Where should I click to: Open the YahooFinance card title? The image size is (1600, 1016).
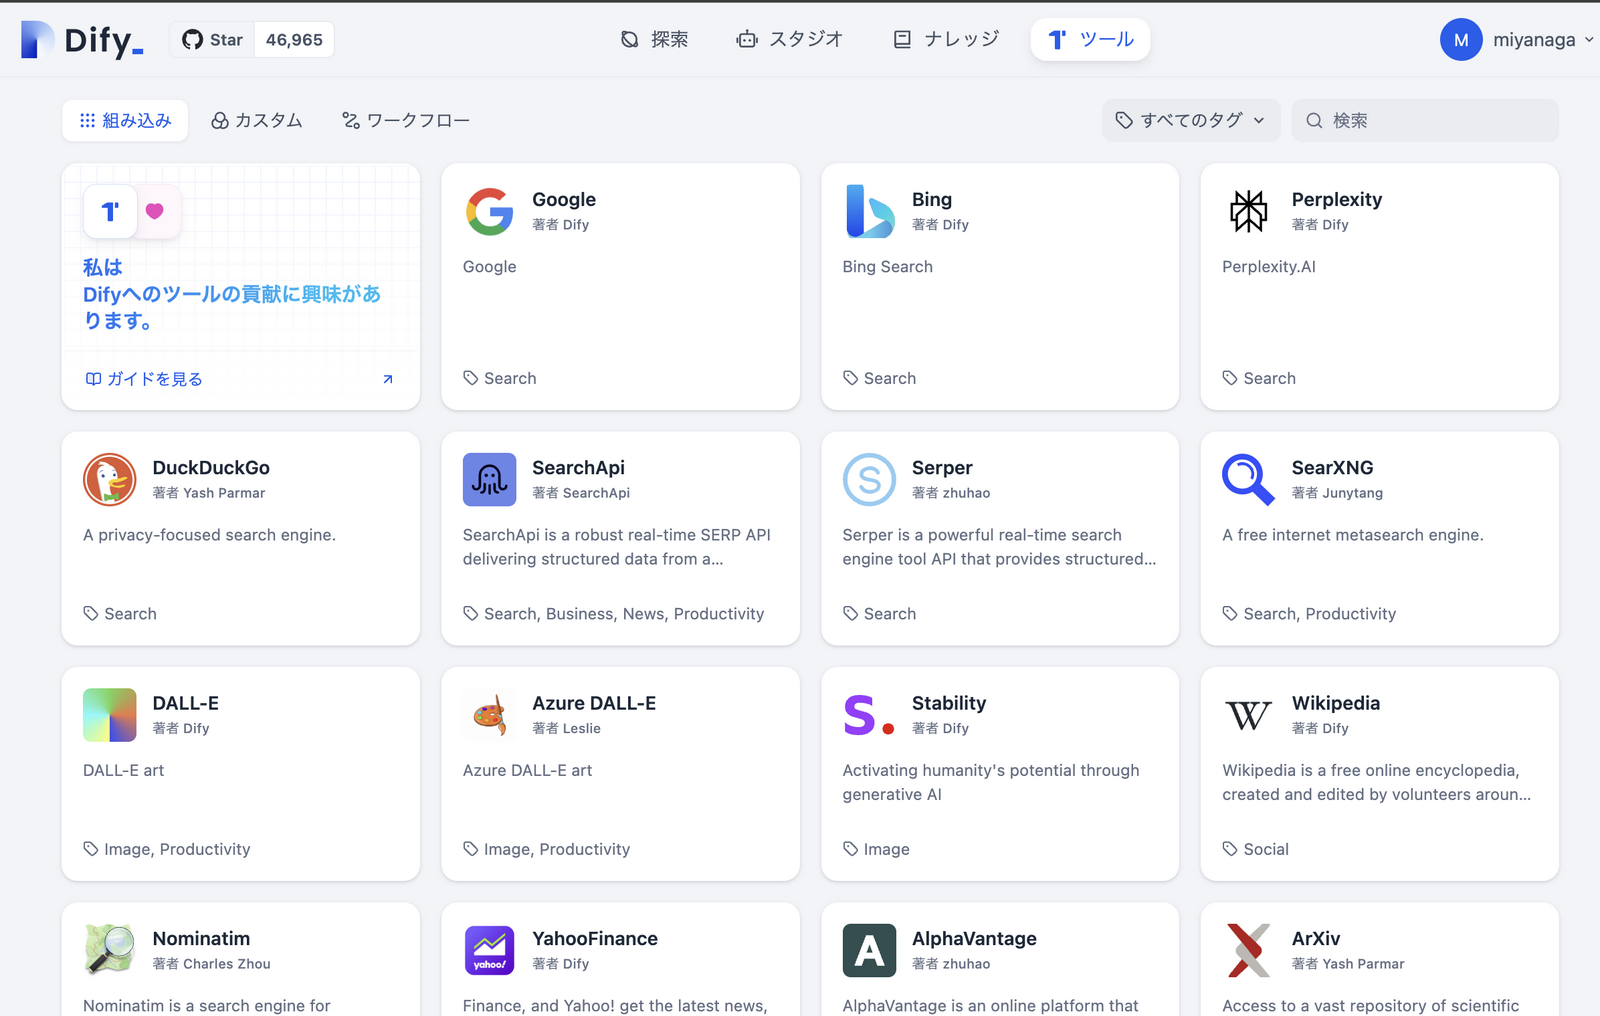point(595,938)
